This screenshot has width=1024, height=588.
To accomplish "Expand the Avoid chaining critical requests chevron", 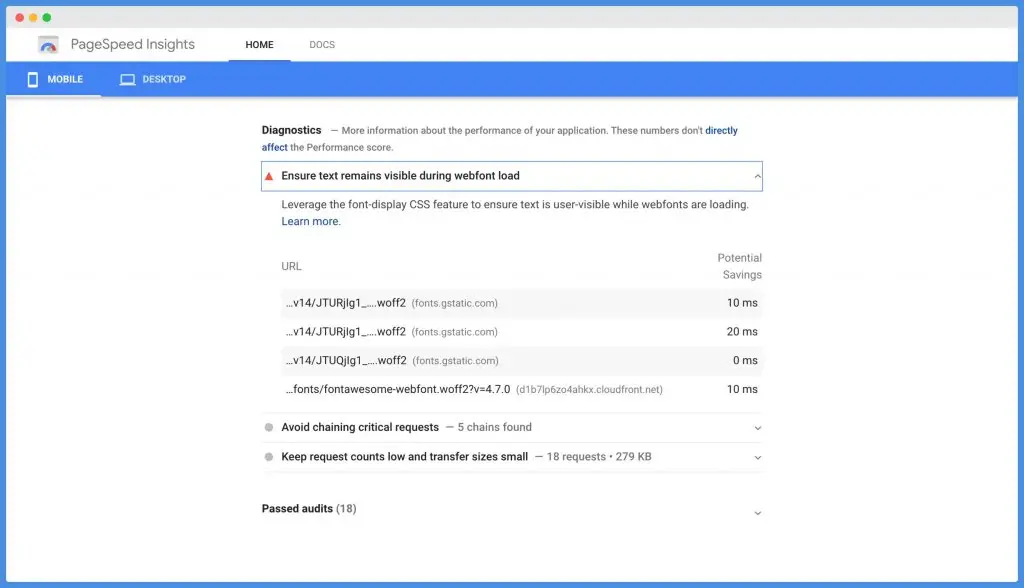I will pyautogui.click(x=757, y=428).
